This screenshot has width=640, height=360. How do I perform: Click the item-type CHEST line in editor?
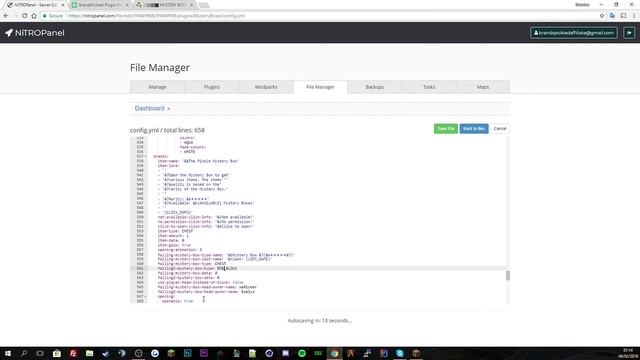[x=176, y=231]
